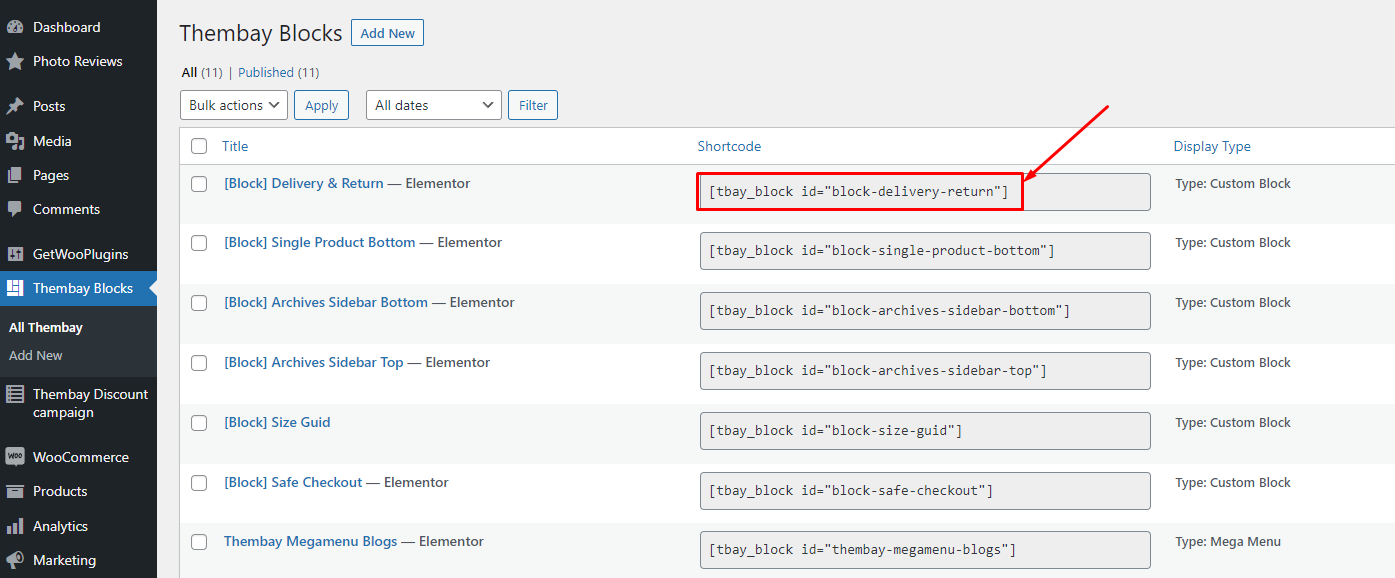Open the Bulk actions dropdown
The image size is (1395, 578).
[234, 105]
